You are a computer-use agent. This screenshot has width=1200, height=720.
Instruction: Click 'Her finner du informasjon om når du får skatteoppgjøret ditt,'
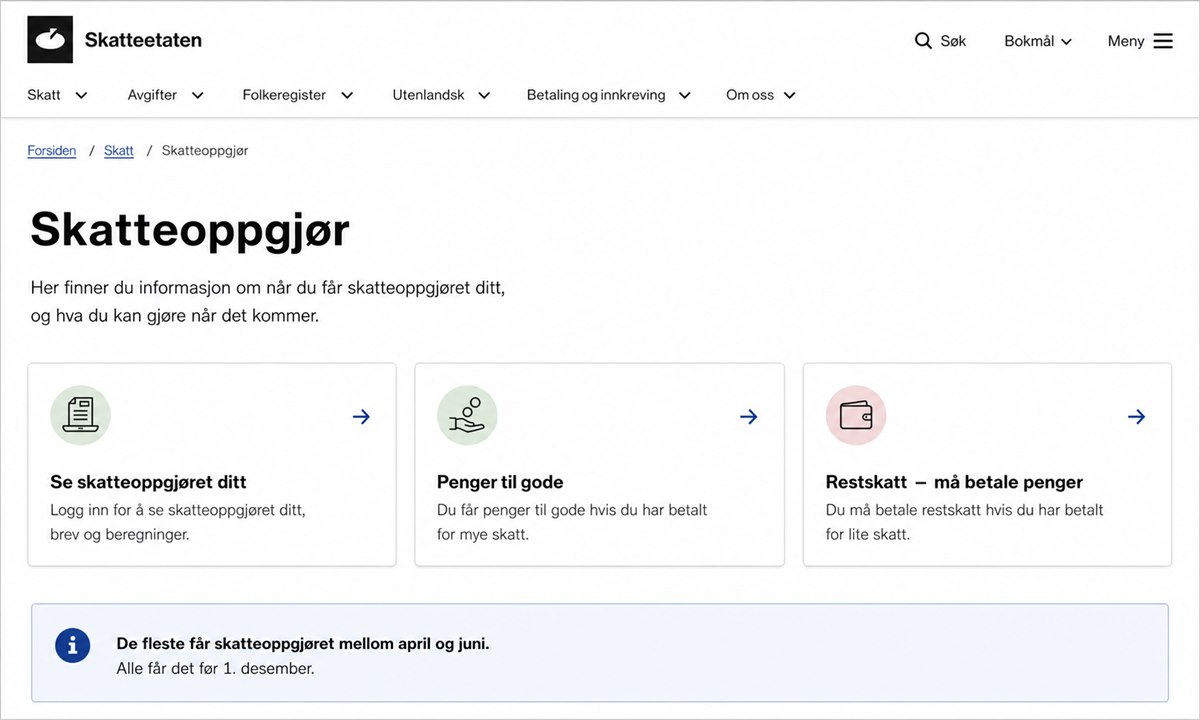click(x=268, y=288)
